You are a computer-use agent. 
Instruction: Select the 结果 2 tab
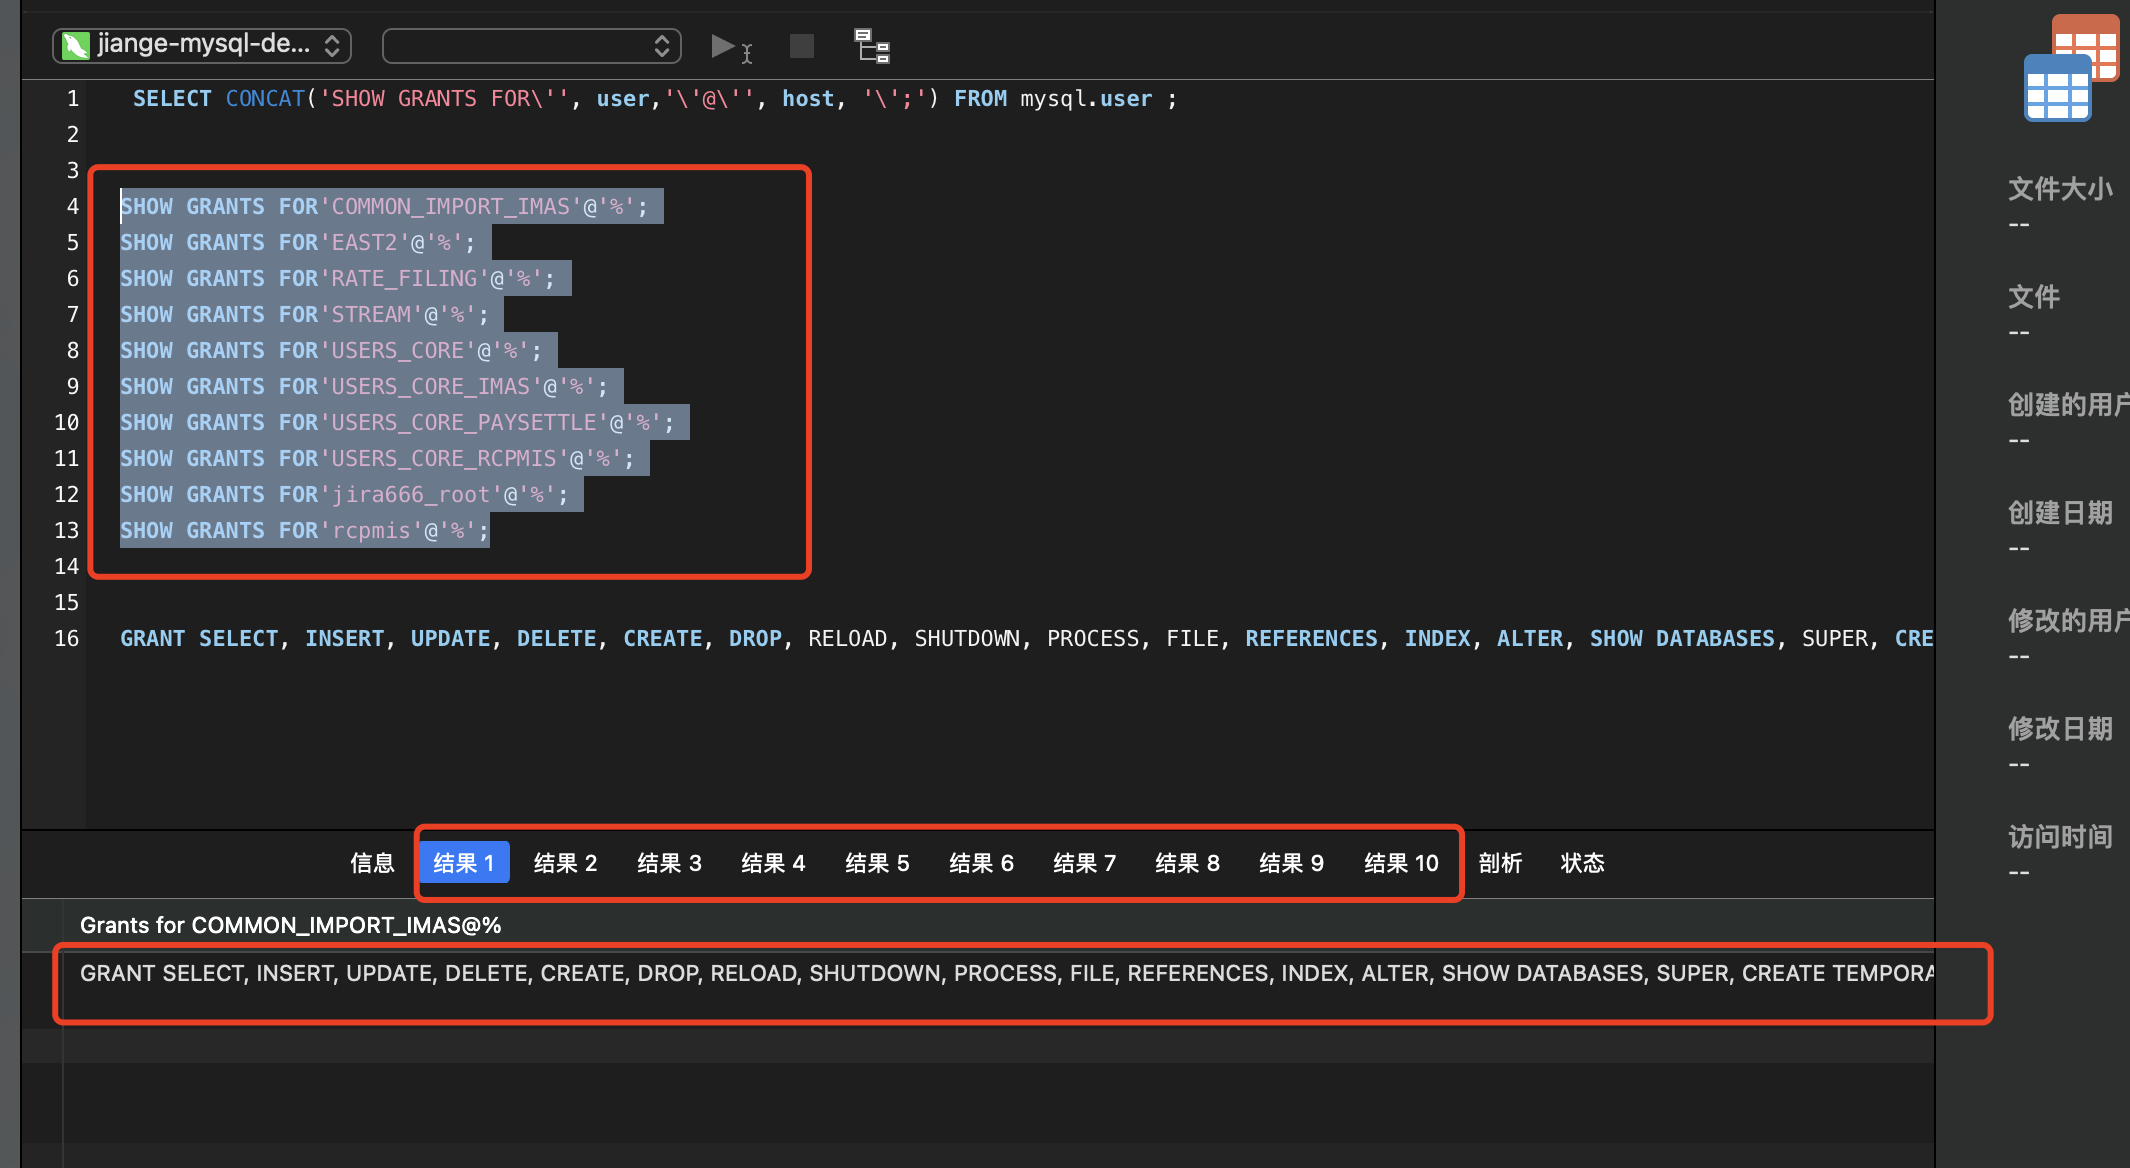pos(565,863)
